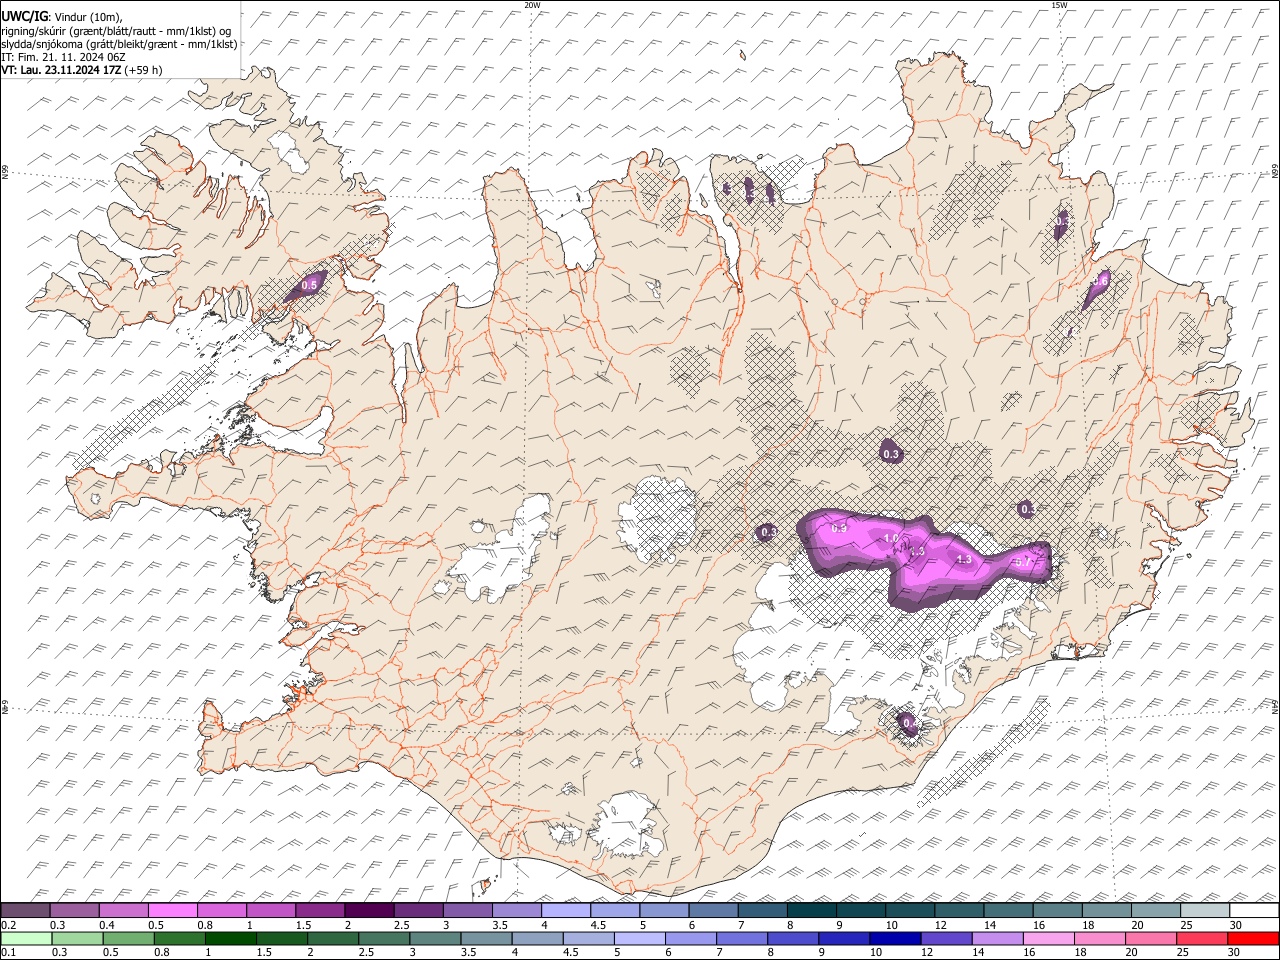This screenshot has height=960, width=1280.
Task: Pick the light grey snow-scale swatch labeled 25
Action: click(x=1205, y=911)
